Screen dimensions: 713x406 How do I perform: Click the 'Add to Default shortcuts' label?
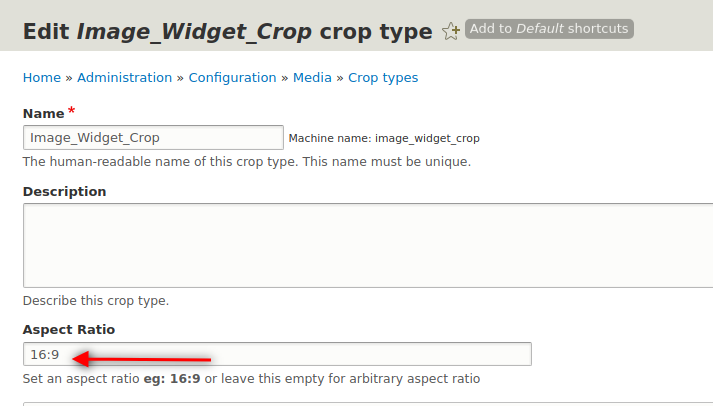pos(549,29)
